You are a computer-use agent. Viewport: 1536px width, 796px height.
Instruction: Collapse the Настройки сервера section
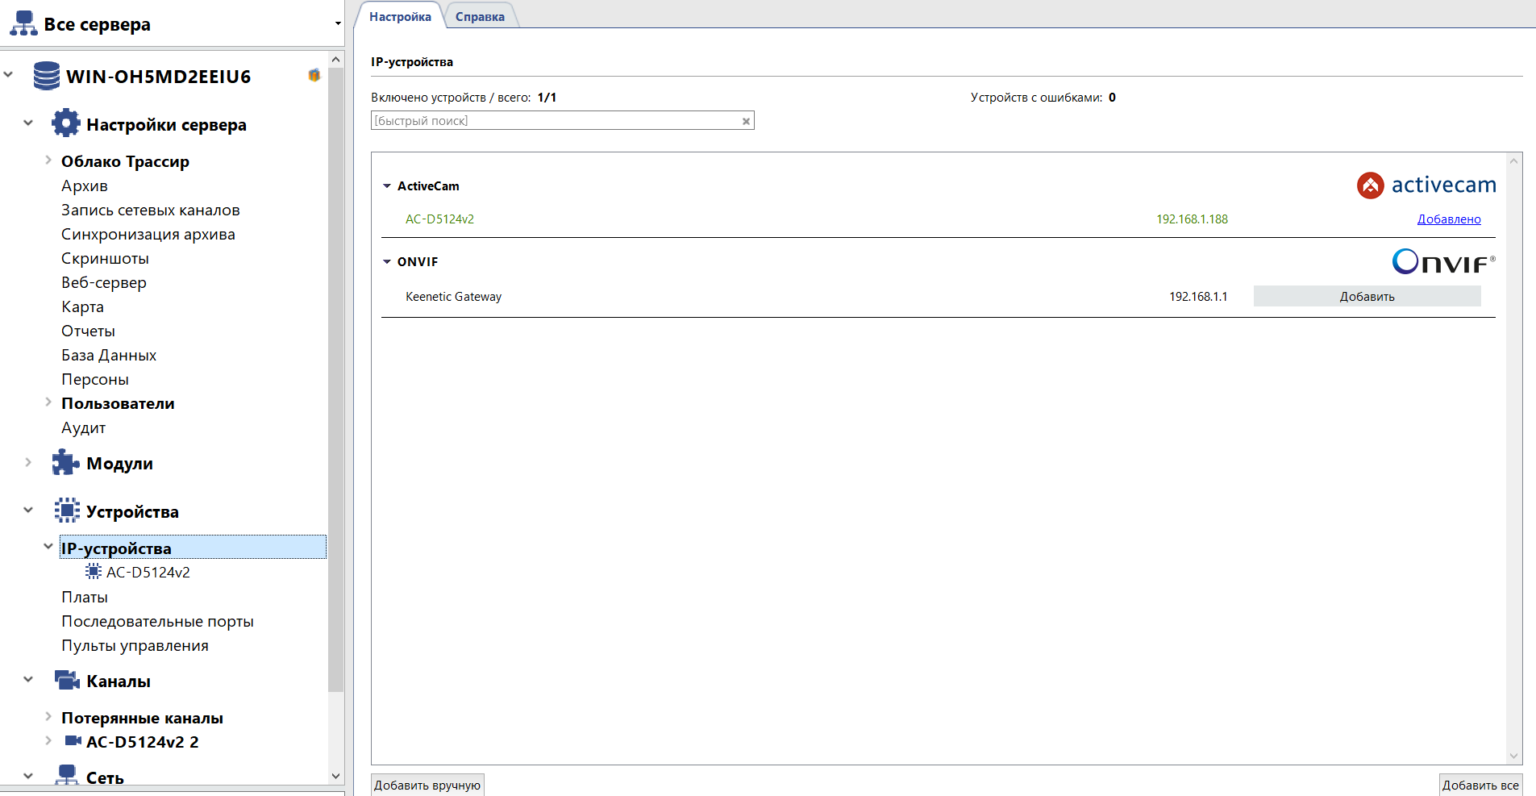click(28, 123)
